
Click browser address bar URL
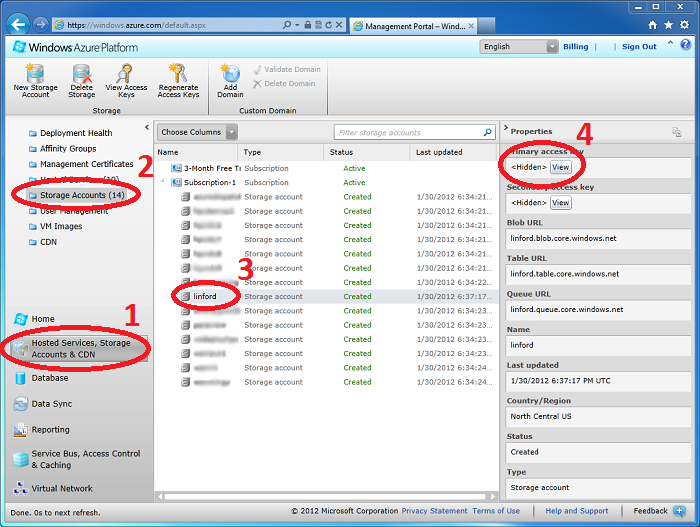[x=137, y=25]
